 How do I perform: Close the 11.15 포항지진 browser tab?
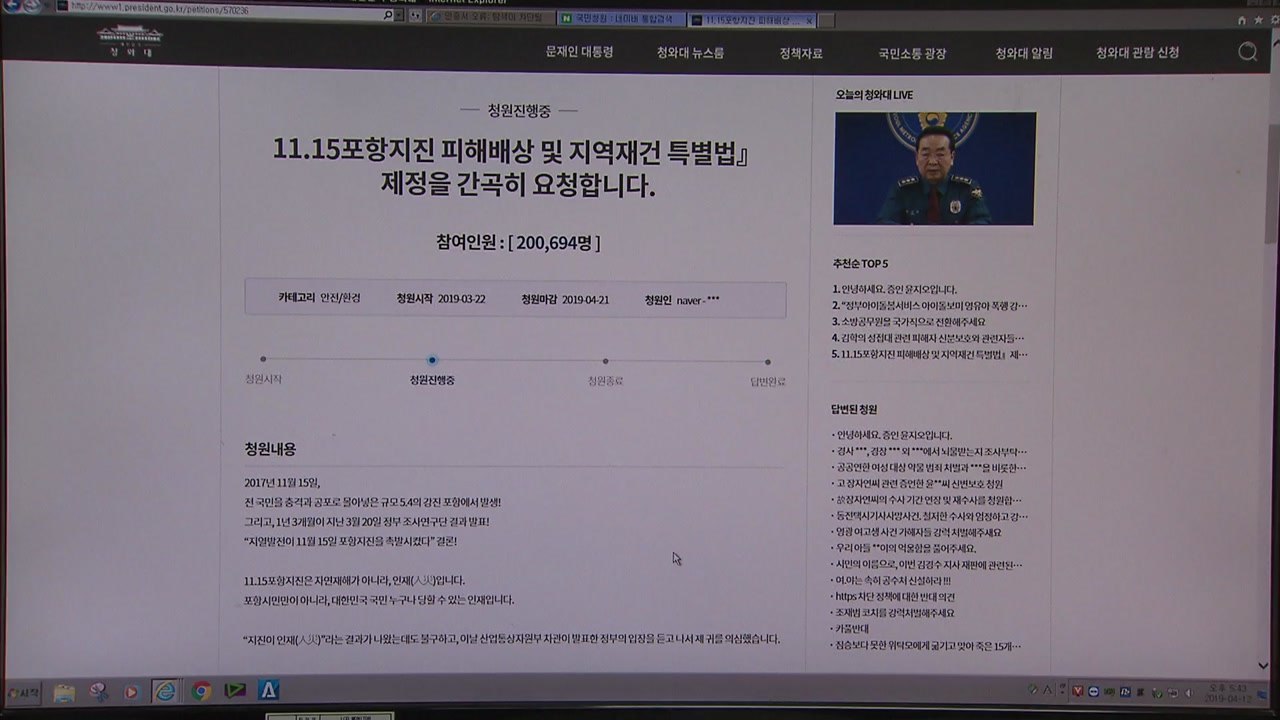(x=809, y=20)
